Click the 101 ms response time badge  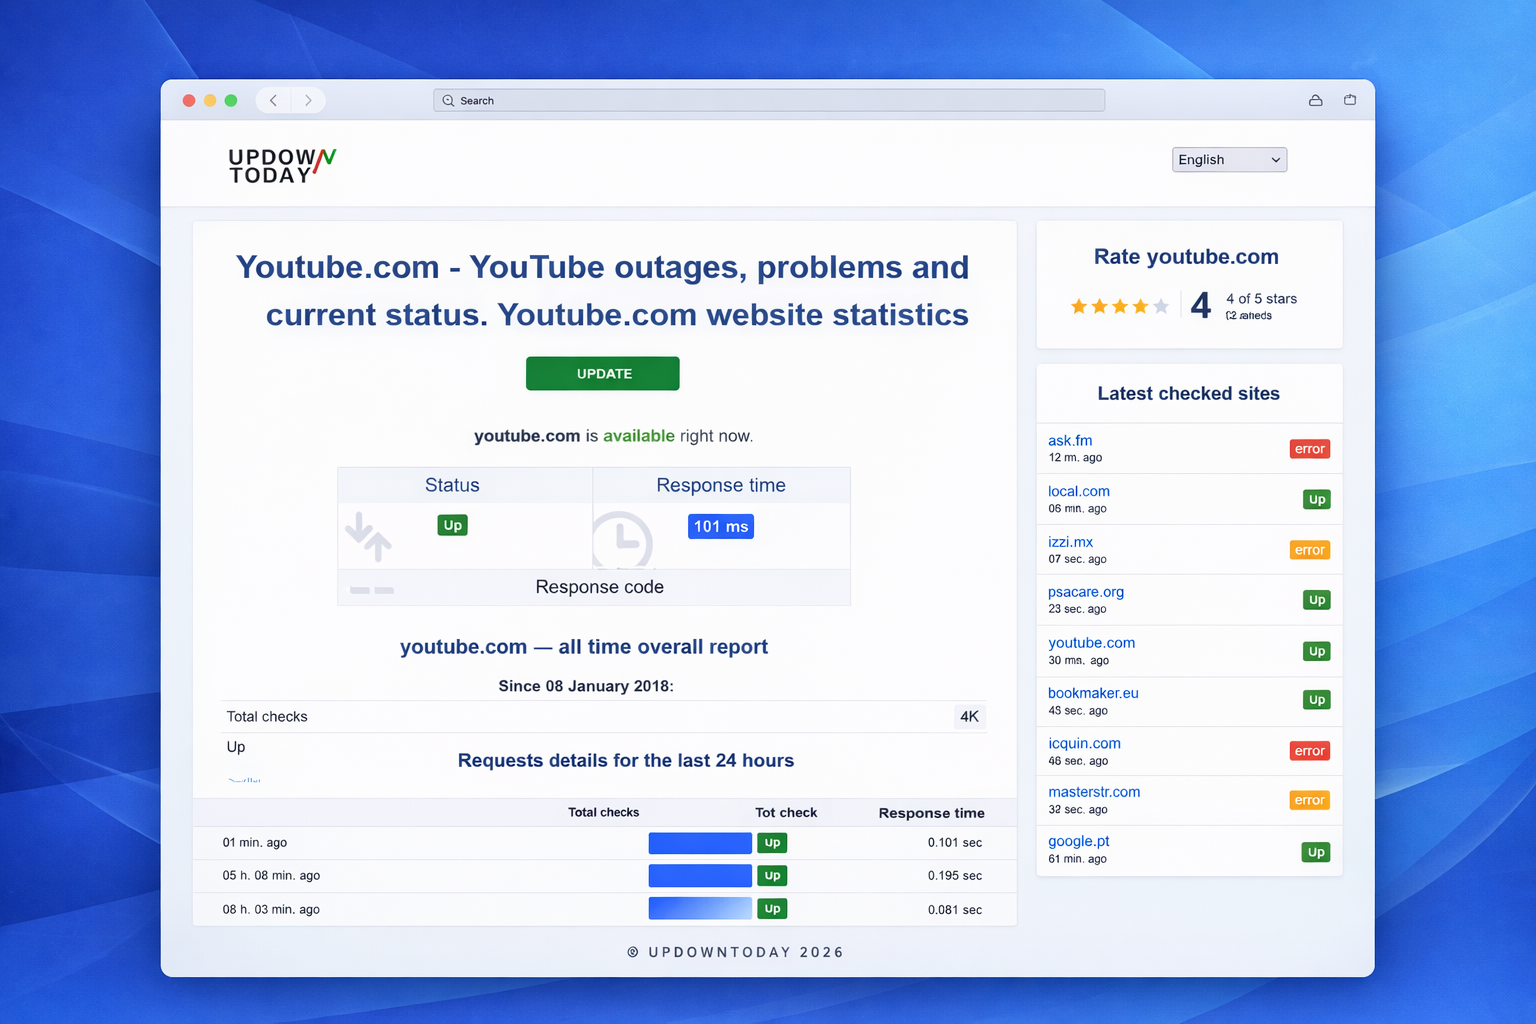tap(720, 526)
